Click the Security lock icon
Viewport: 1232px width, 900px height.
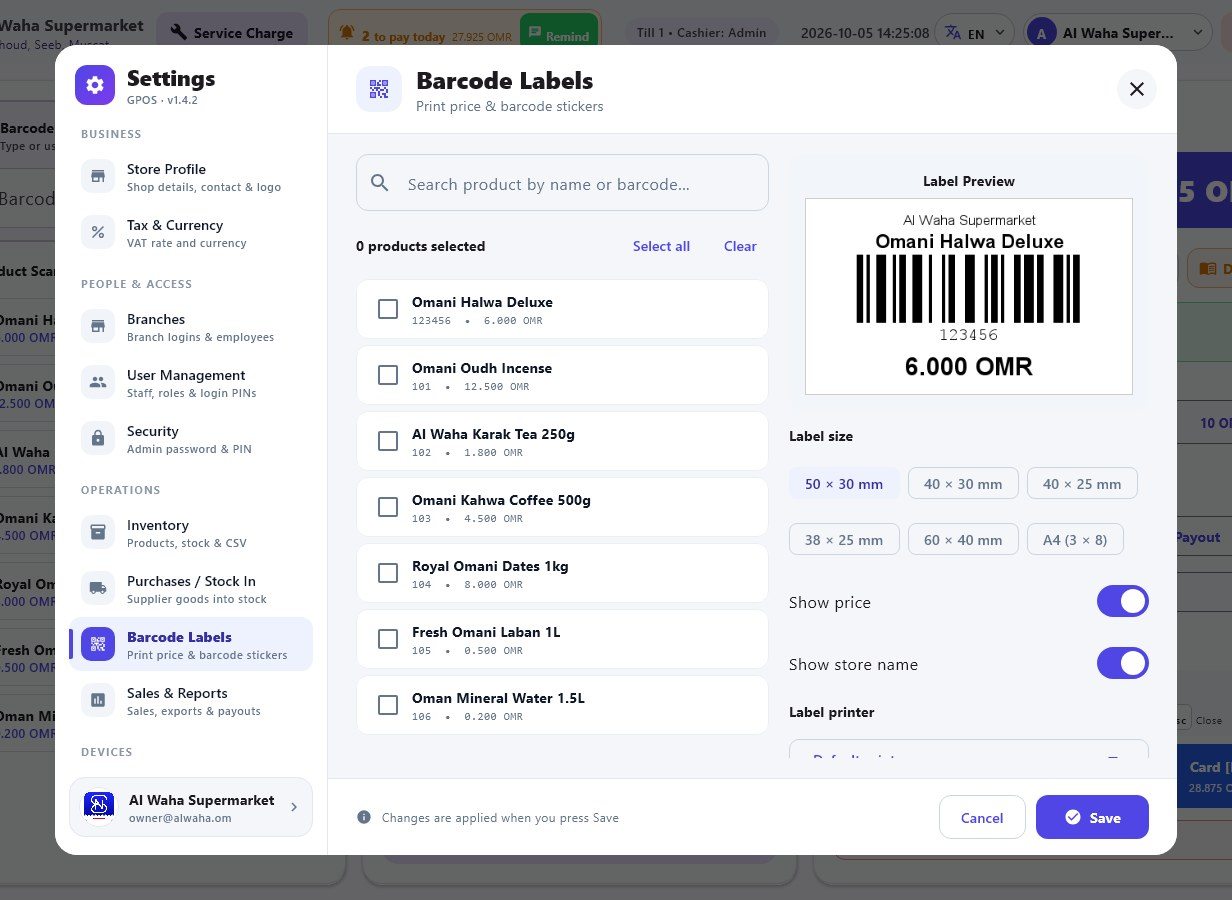pyautogui.click(x=98, y=438)
